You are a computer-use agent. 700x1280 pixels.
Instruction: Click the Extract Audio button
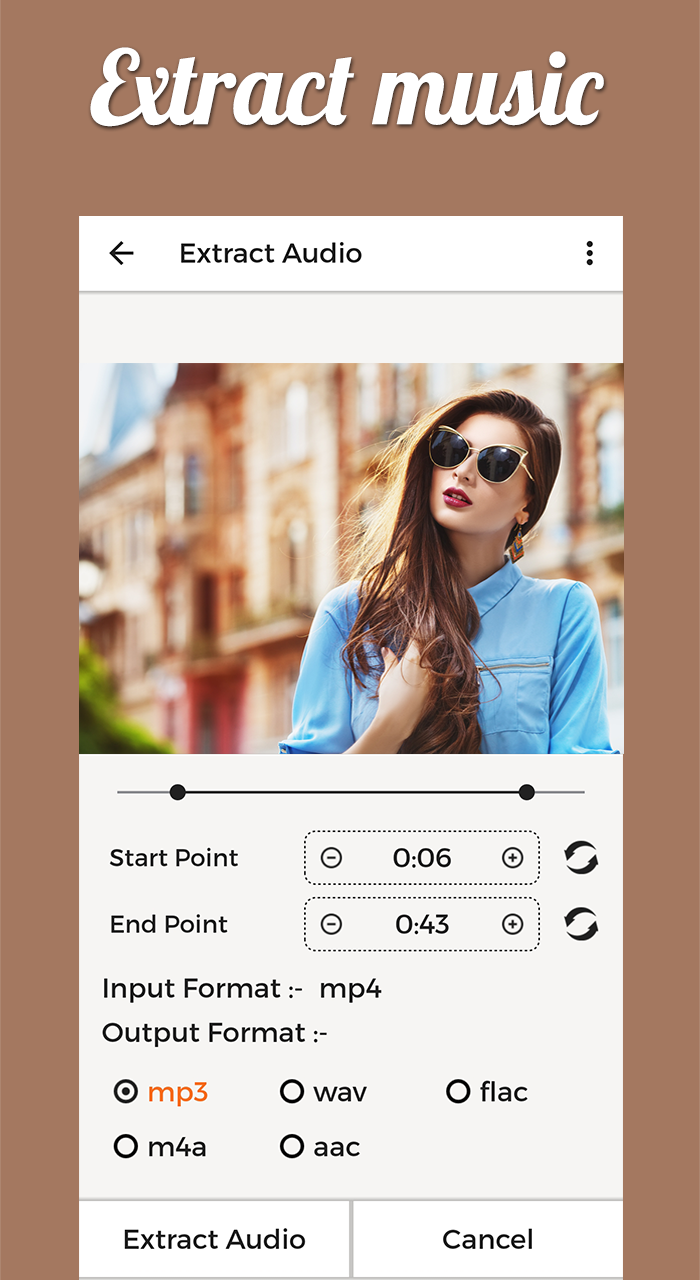tap(214, 1240)
